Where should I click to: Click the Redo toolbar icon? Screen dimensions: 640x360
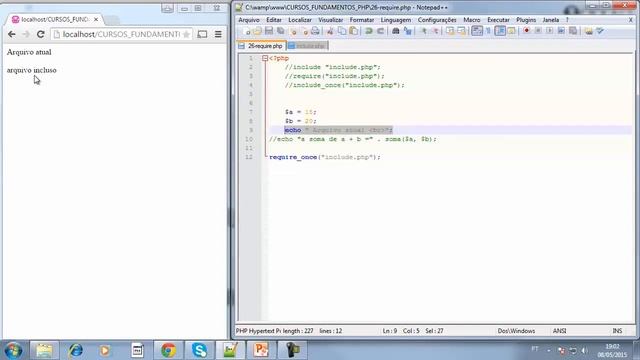coord(380,31)
